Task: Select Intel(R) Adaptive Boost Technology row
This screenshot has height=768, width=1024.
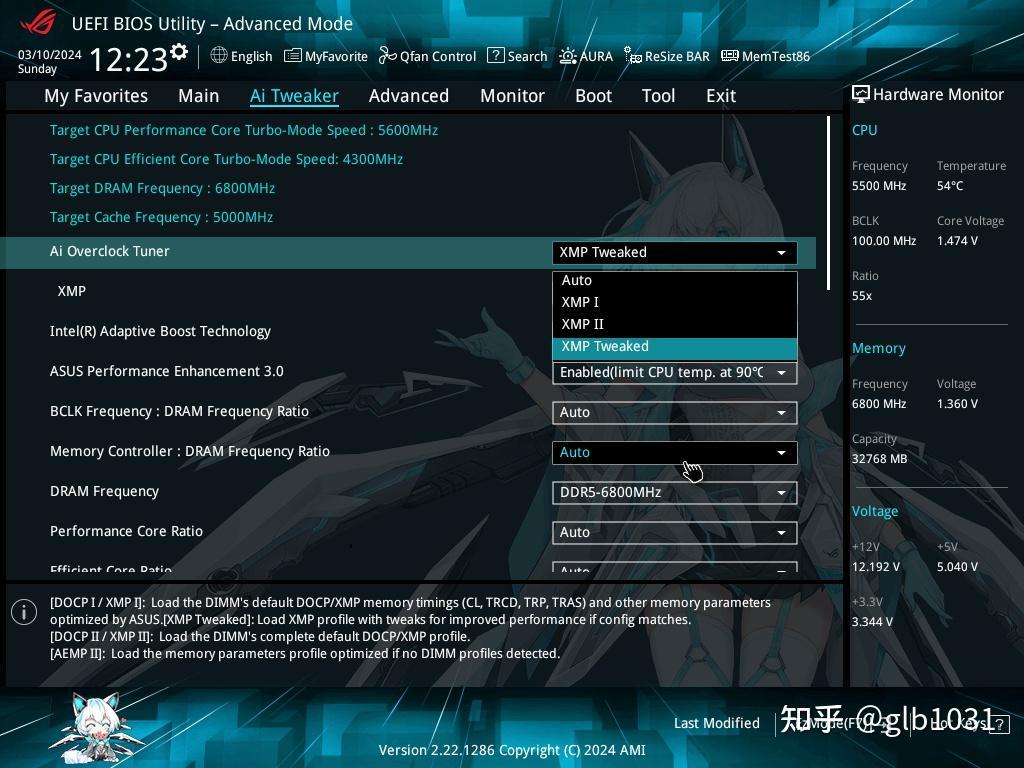Action: pos(160,332)
